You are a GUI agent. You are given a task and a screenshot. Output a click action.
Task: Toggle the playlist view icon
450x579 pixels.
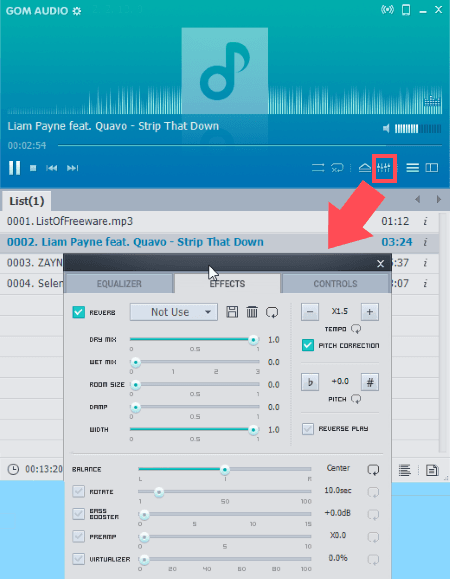click(412, 168)
